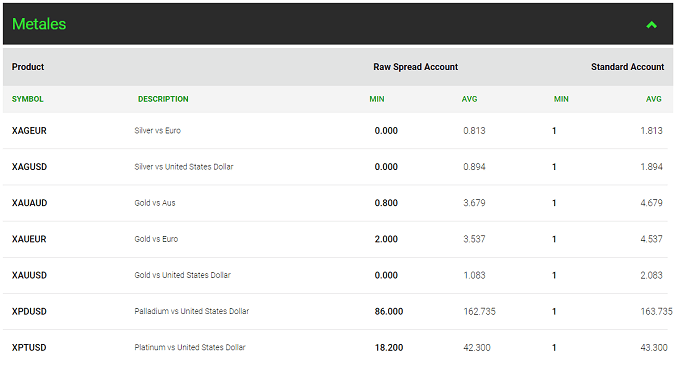Image resolution: width=675 pixels, height=366 pixels.
Task: Click XAGEUR standard average value 1.813
Action: (x=651, y=130)
